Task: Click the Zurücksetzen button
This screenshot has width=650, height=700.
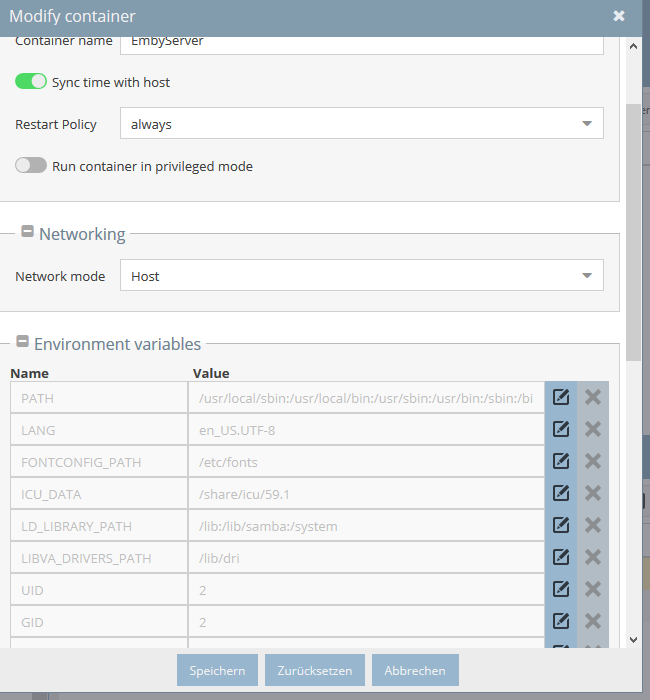Action: tap(315, 670)
